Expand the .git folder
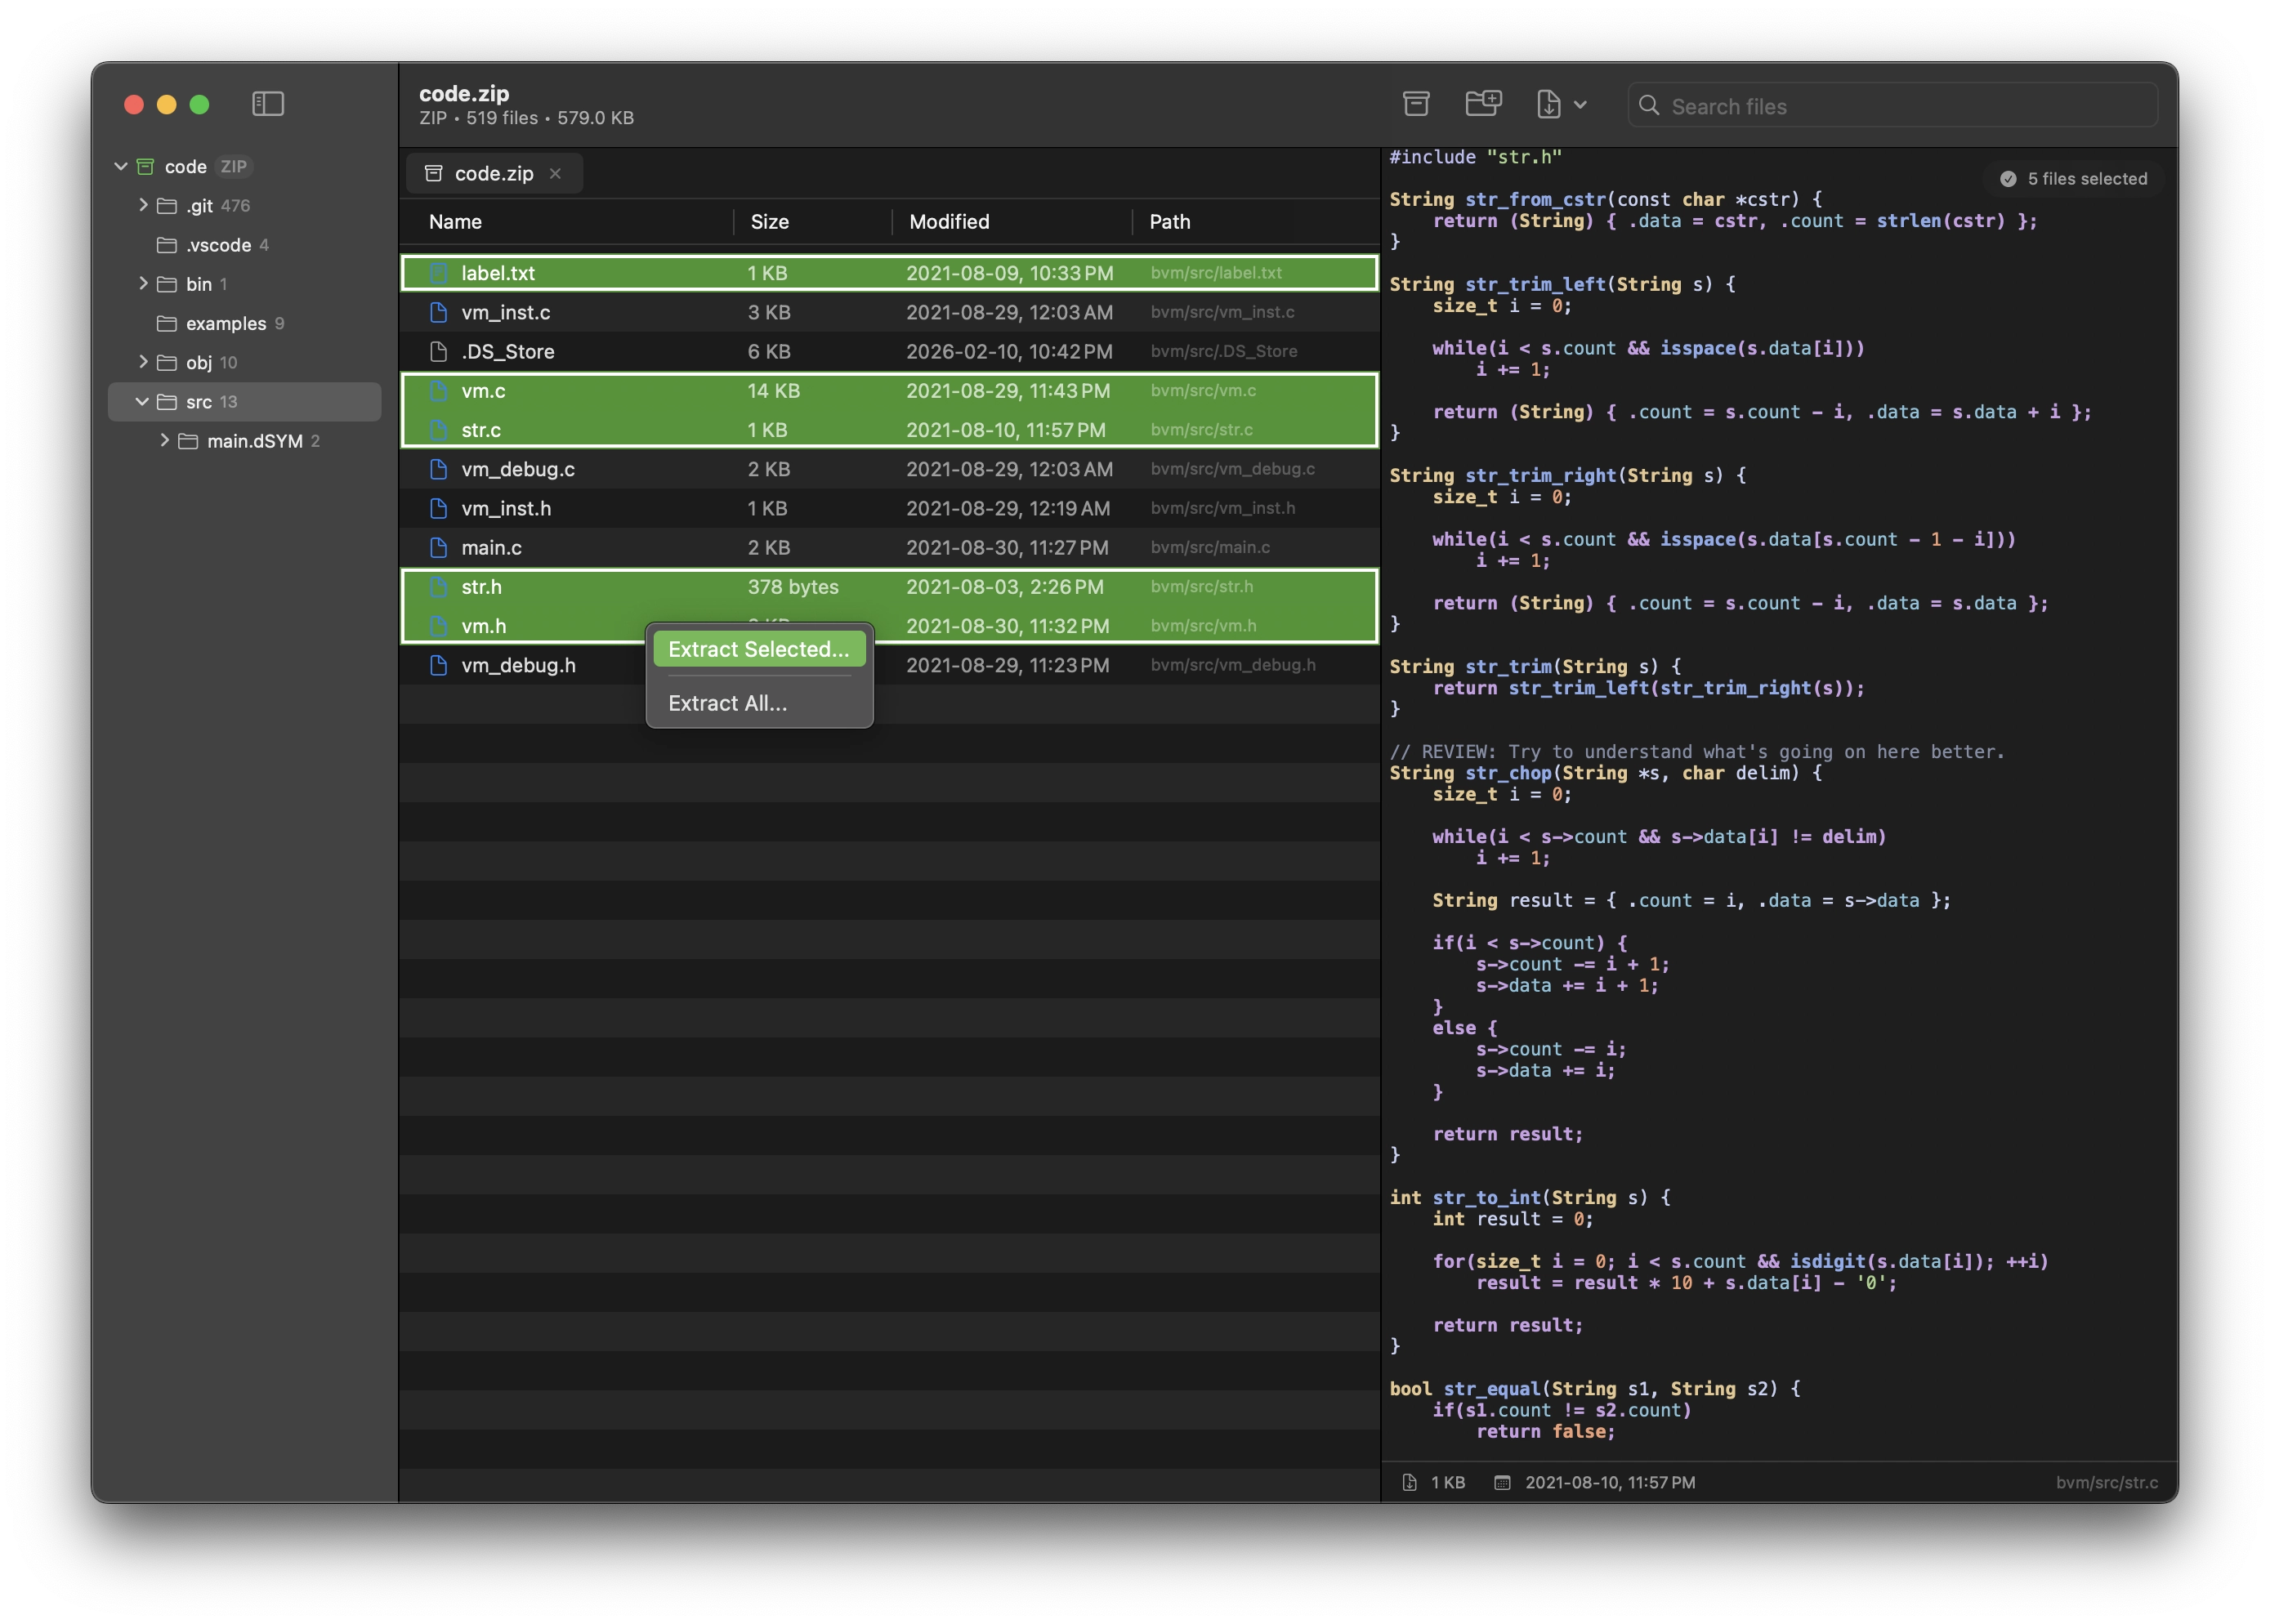2270x1624 pixels. point(143,205)
